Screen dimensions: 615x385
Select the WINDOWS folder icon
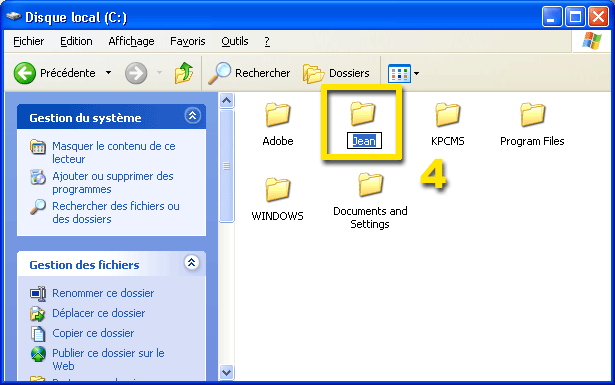(278, 189)
